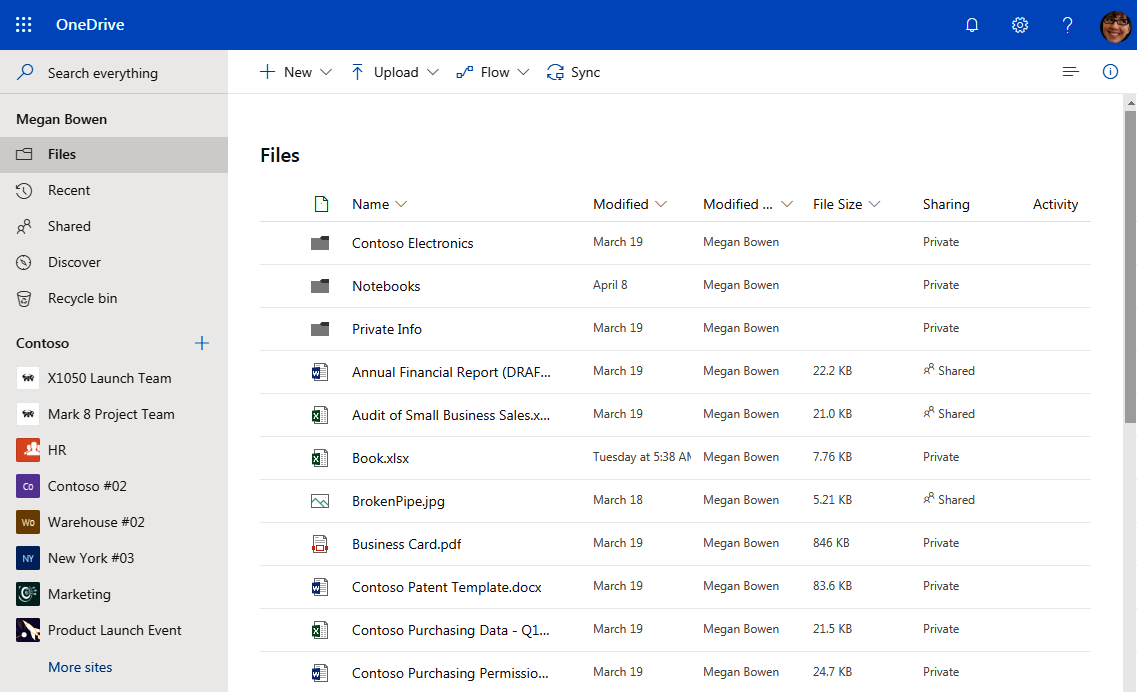Click the Product Launch Event site icon

(28, 630)
